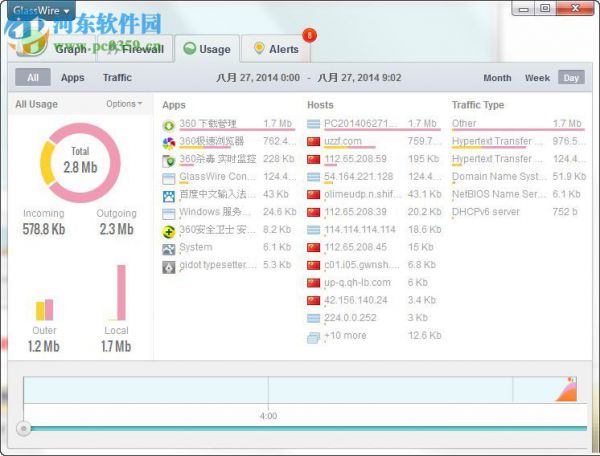Select the uzzf.com host link
Screen dimensions: 600x456
tap(343, 141)
